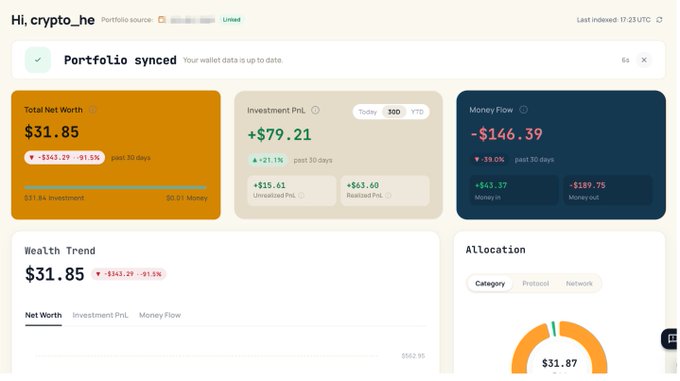
Task: Click the +21.1% change badge
Action: [268, 160]
